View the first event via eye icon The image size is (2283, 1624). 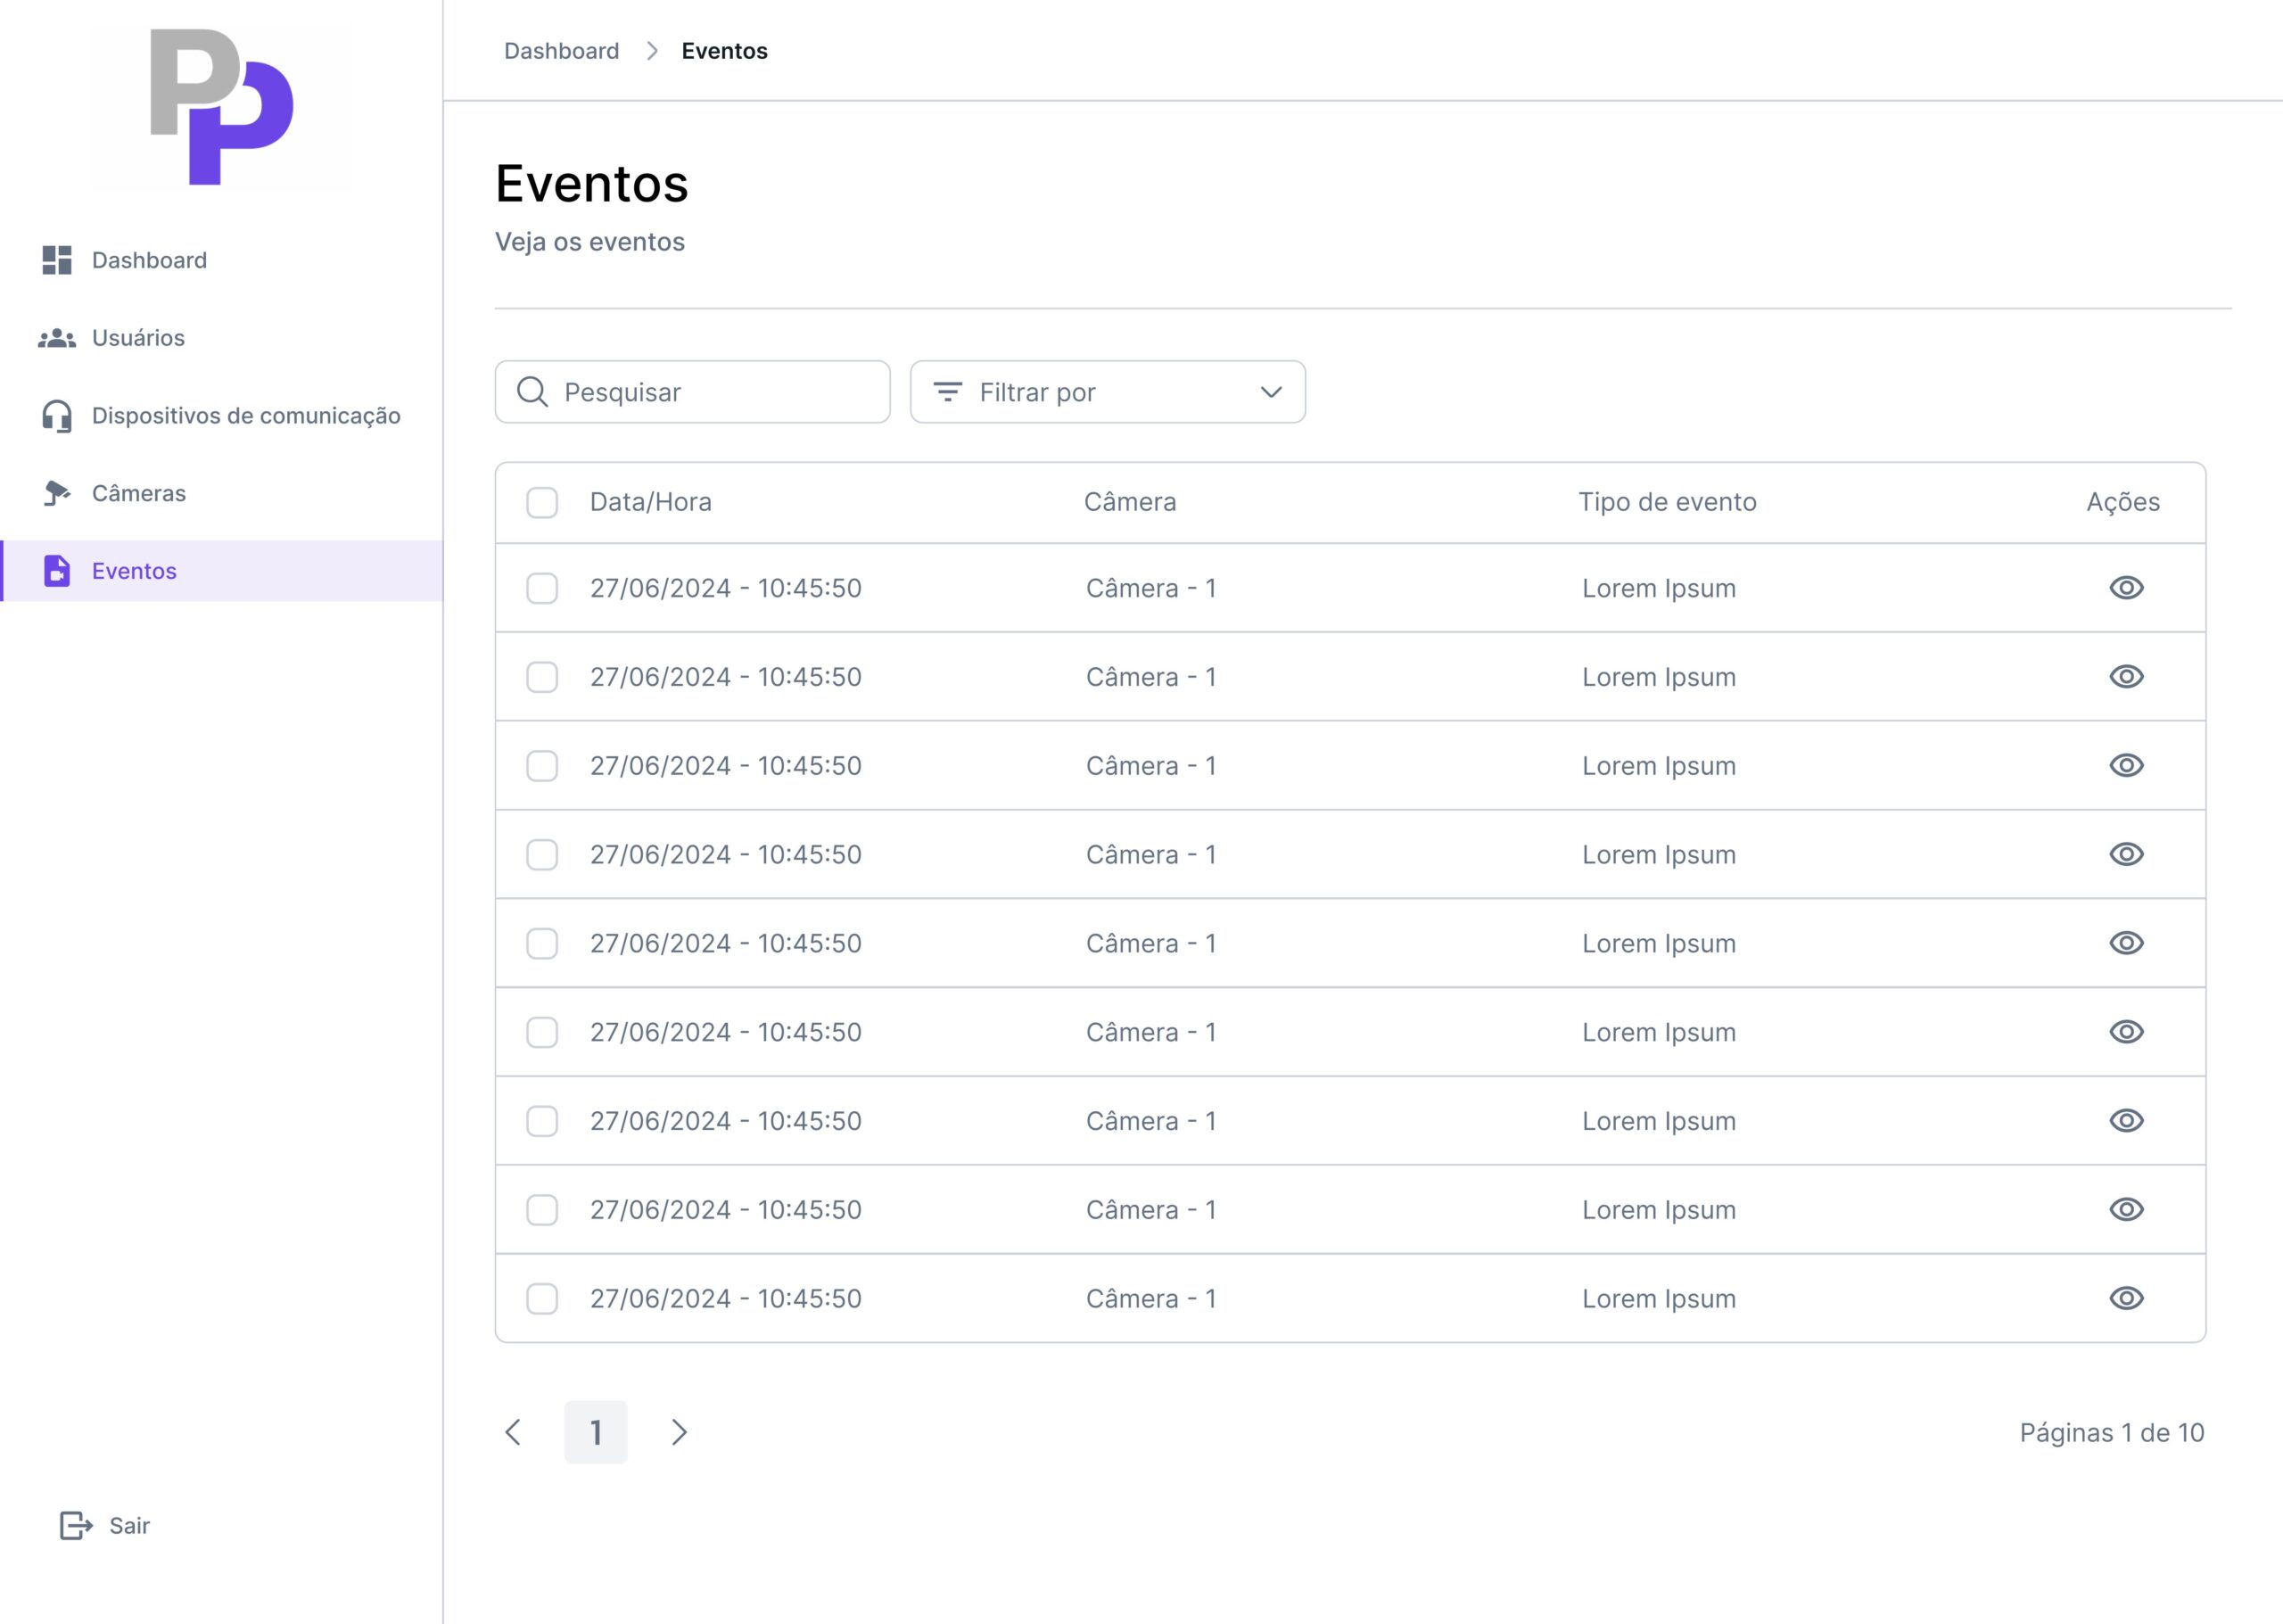[x=2126, y=588]
